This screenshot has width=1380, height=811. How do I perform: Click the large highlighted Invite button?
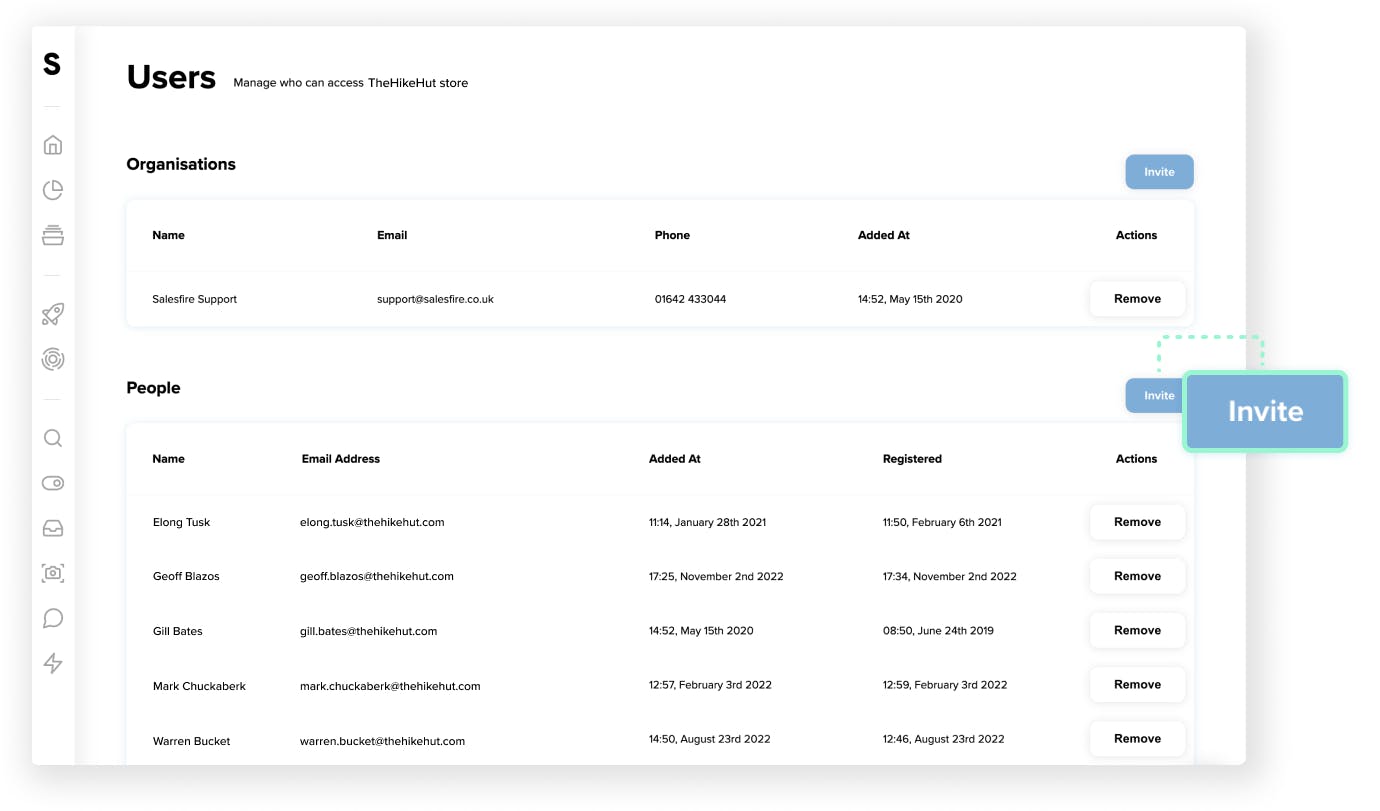[x=1264, y=410]
